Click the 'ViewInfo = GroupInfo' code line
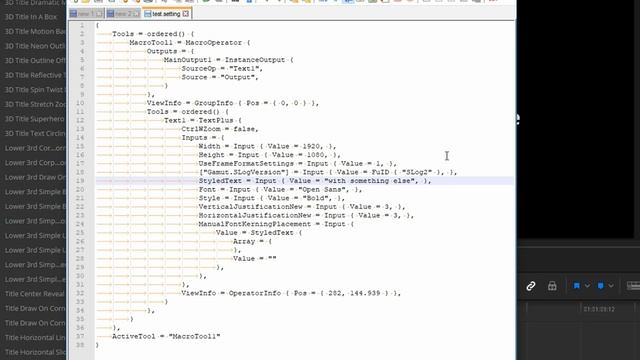 (233, 103)
